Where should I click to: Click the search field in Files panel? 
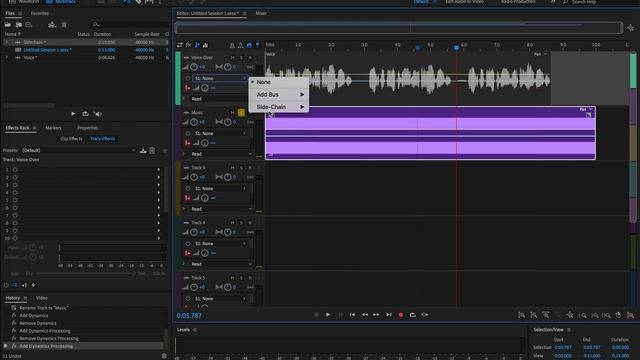tap(130, 24)
